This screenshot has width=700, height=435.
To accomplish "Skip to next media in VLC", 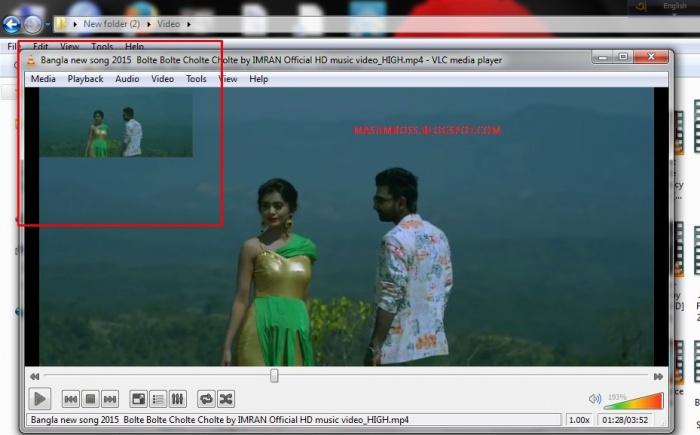I will point(110,399).
